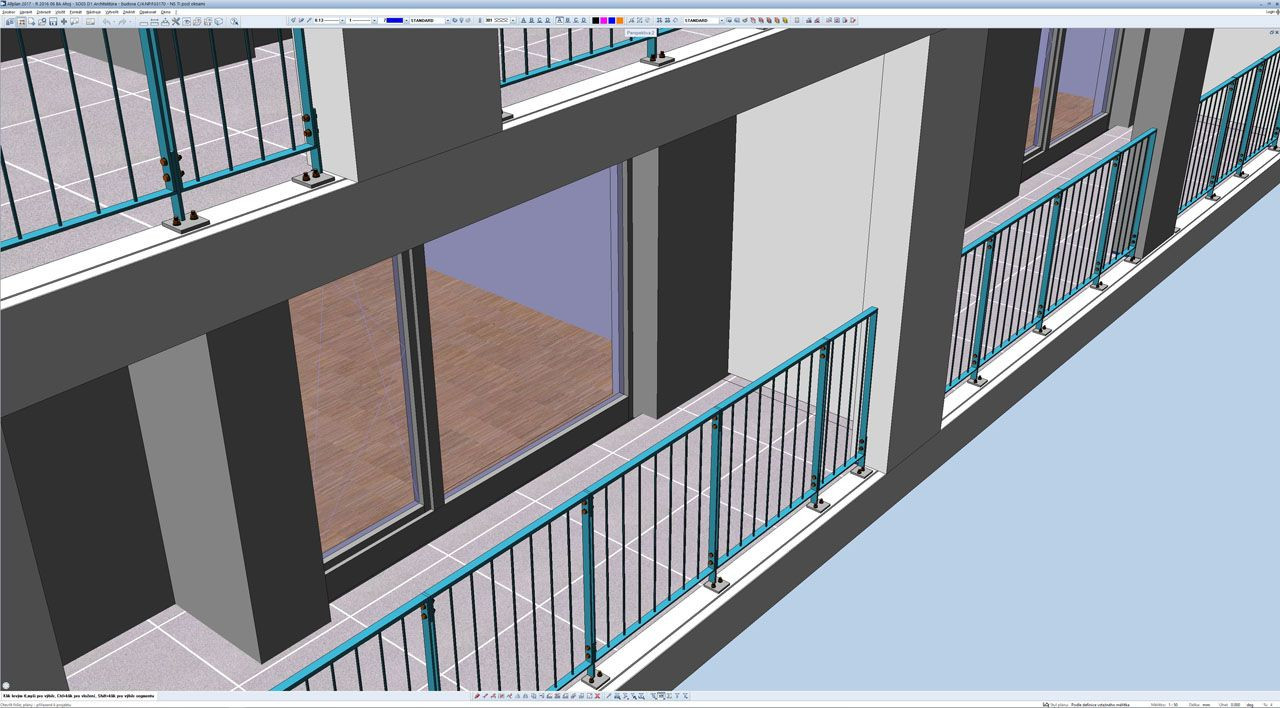Image resolution: width=1280 pixels, height=708 pixels.
Task: Open the Soubor menu
Action: tap(8, 12)
